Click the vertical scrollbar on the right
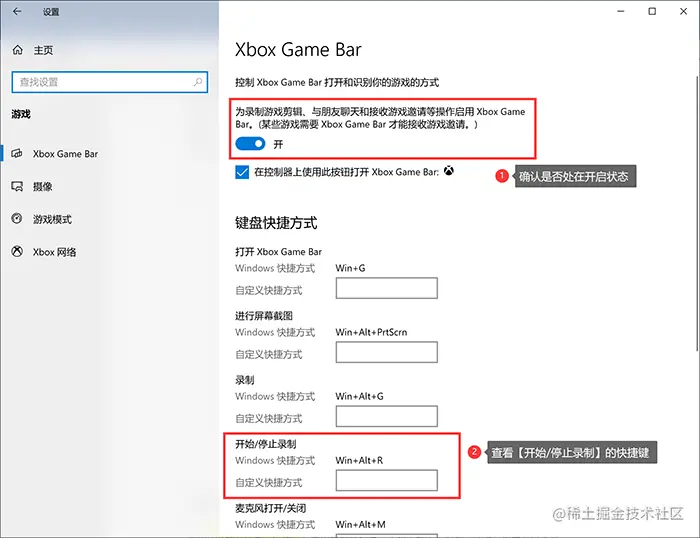Viewport: 700px width, 538px height. [x=697, y=213]
